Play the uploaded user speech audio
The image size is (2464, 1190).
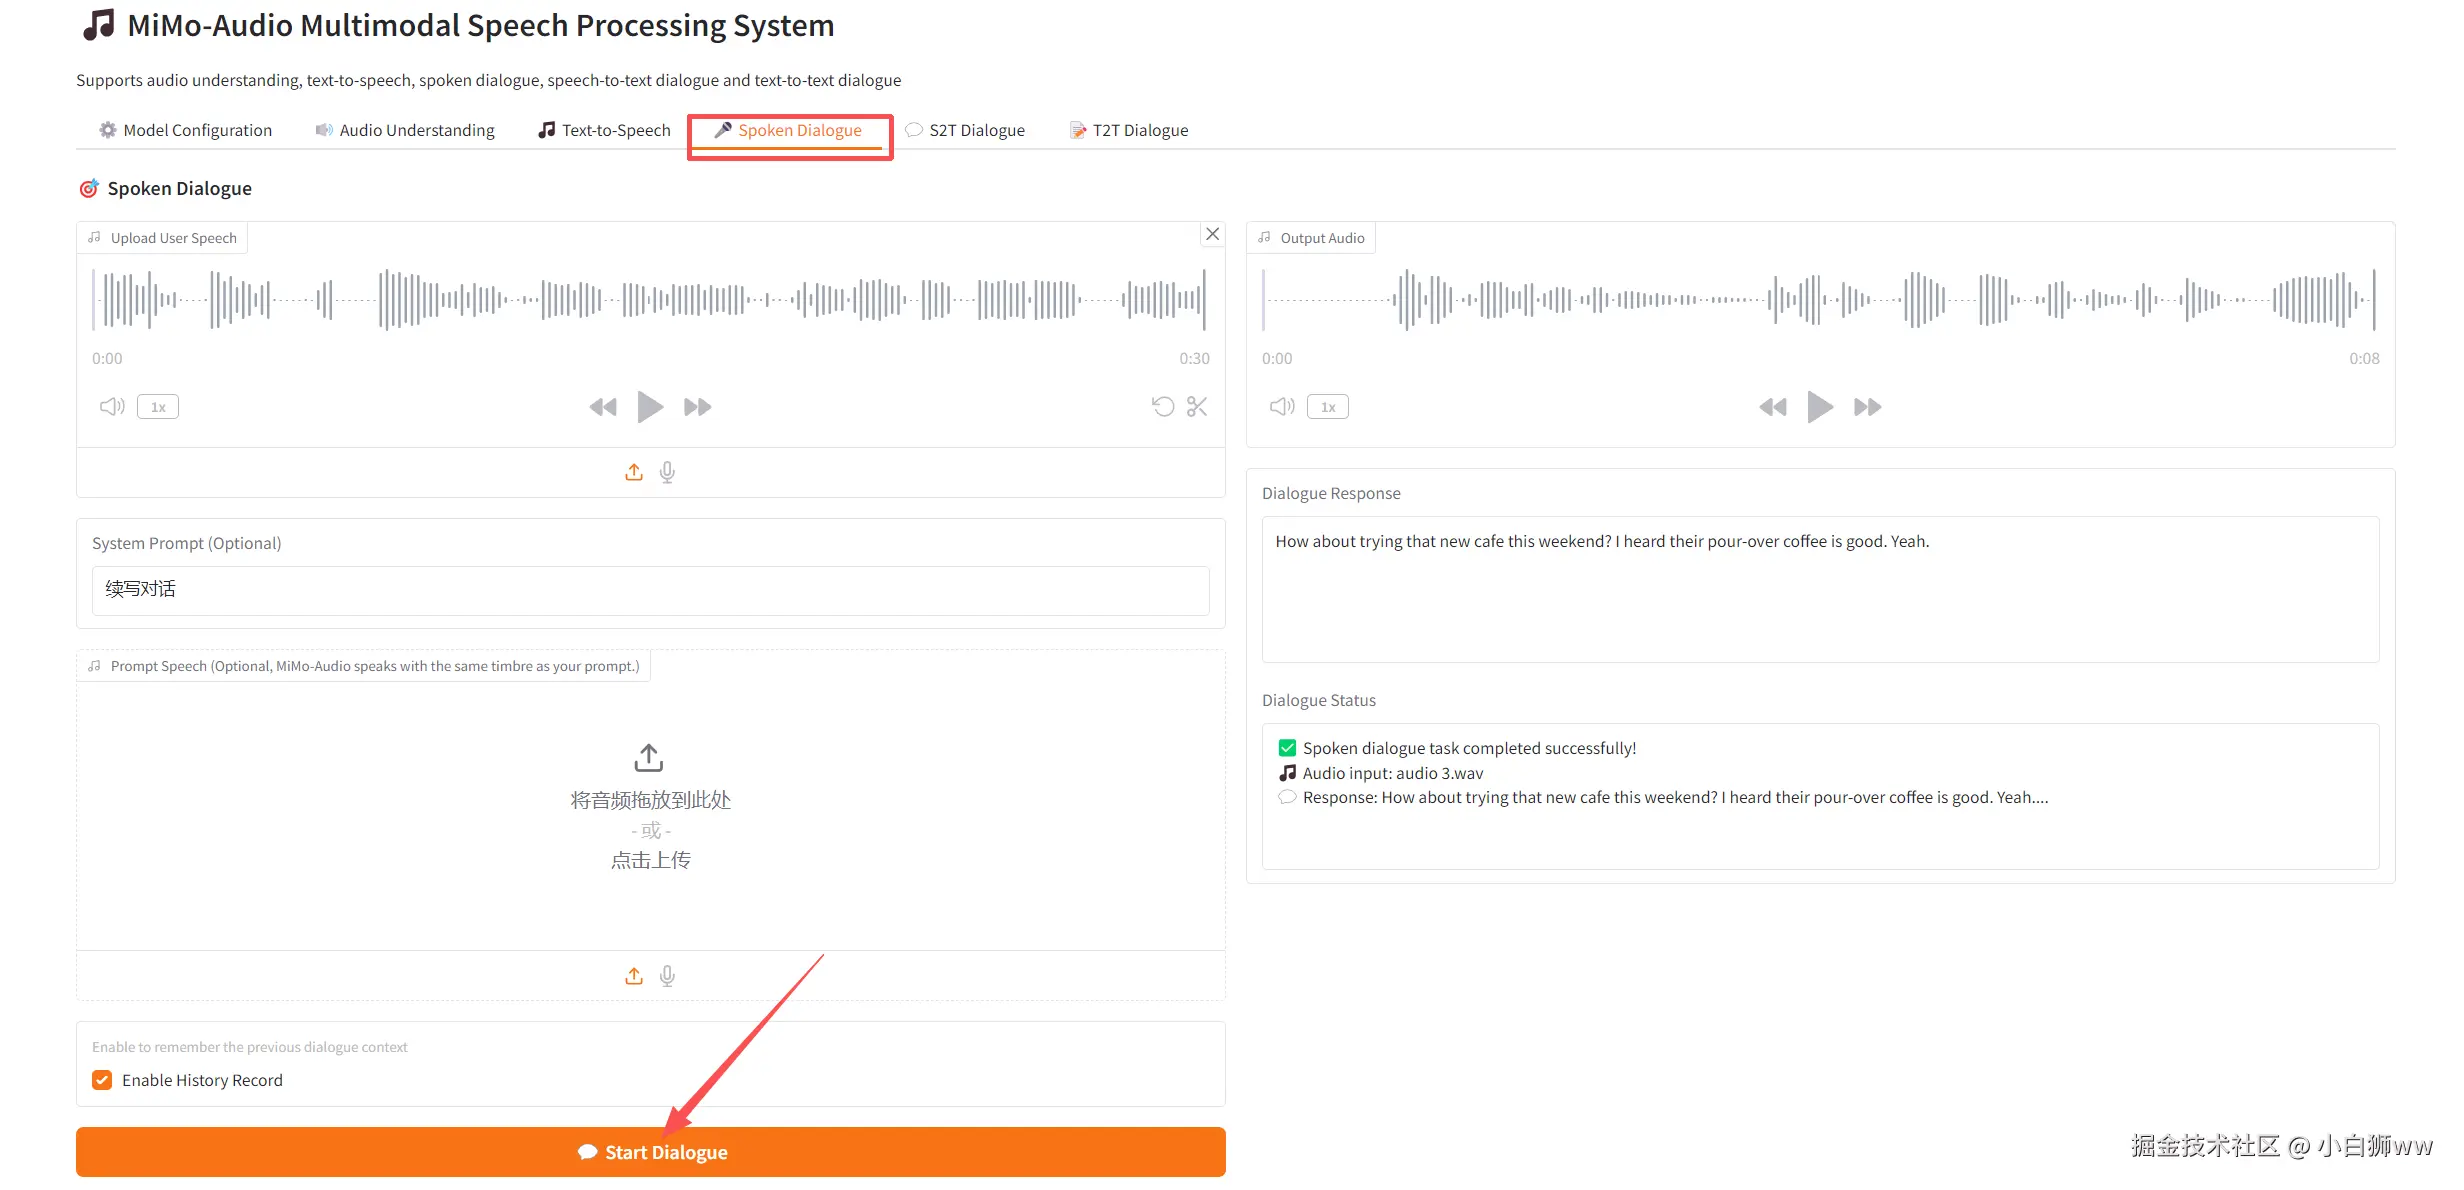coord(650,407)
